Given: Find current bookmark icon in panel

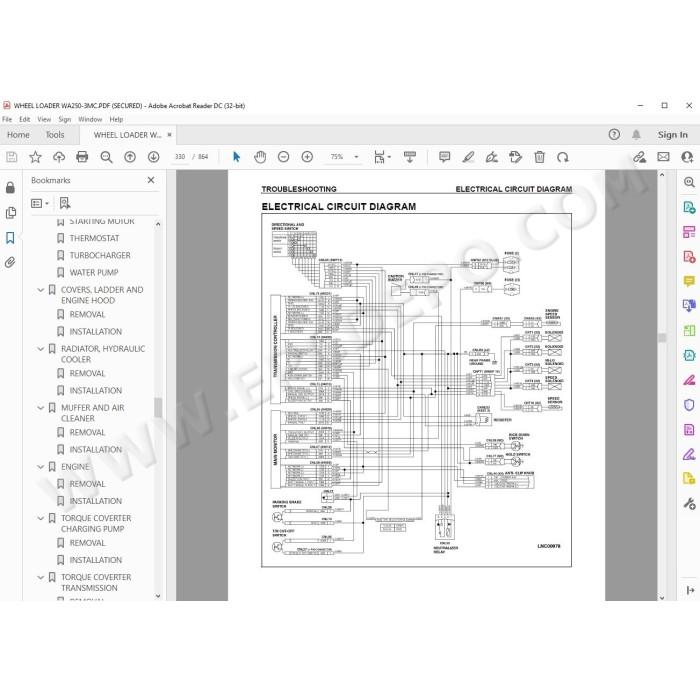Looking at the screenshot, I should click(x=65, y=203).
